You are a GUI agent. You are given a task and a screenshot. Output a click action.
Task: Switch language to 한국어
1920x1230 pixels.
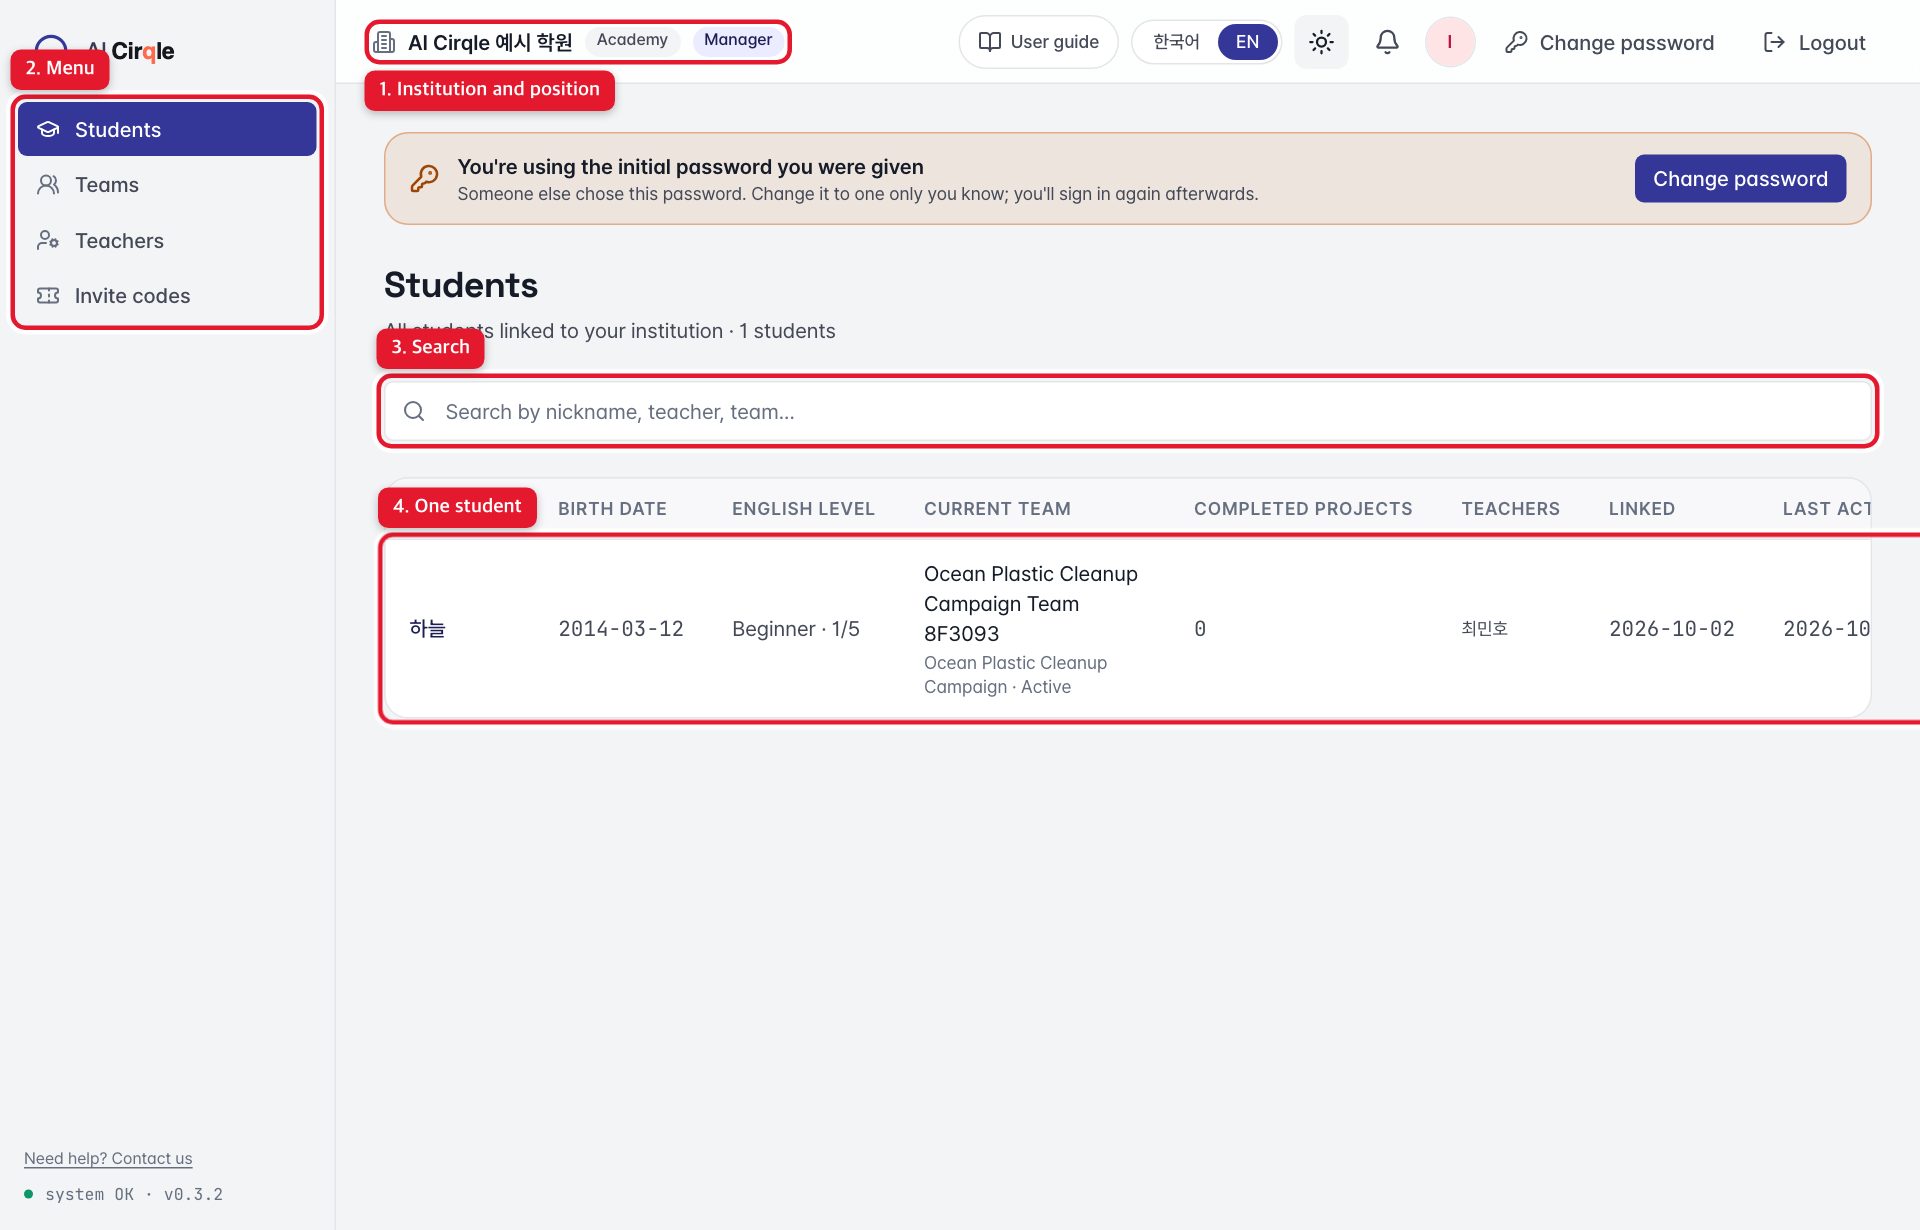point(1176,42)
